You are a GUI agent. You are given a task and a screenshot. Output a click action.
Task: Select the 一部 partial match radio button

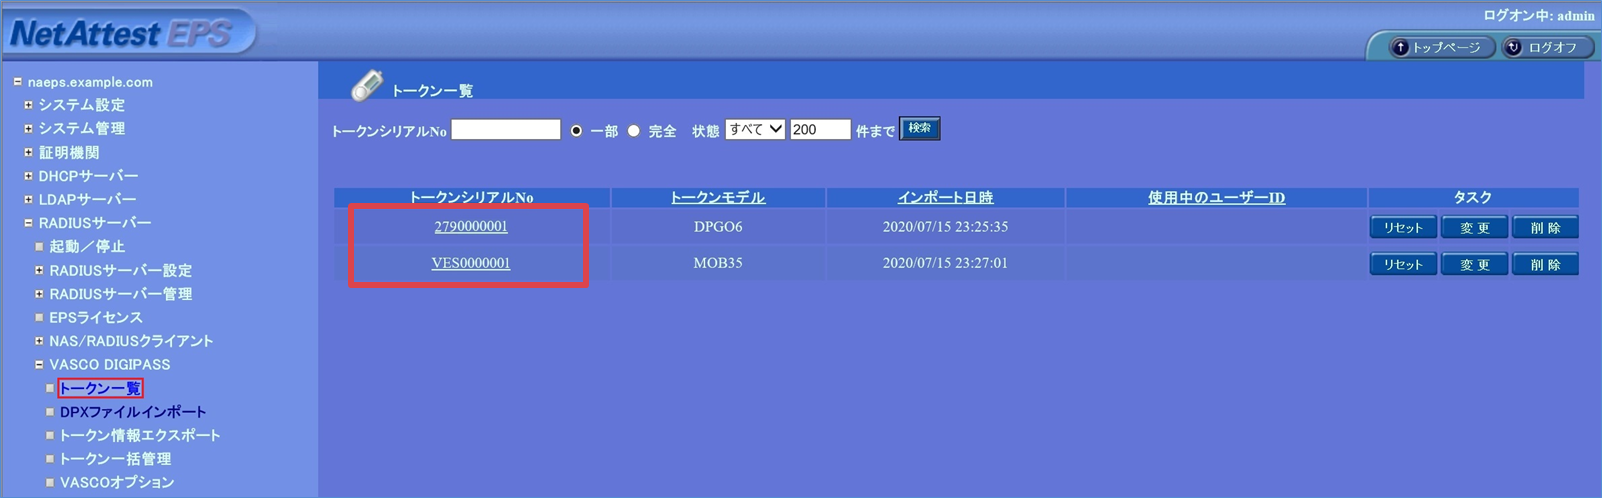tap(576, 131)
